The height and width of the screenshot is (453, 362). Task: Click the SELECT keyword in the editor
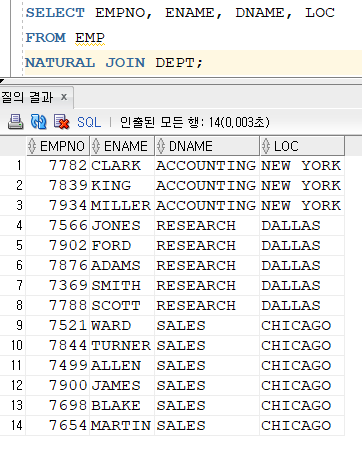click(55, 13)
